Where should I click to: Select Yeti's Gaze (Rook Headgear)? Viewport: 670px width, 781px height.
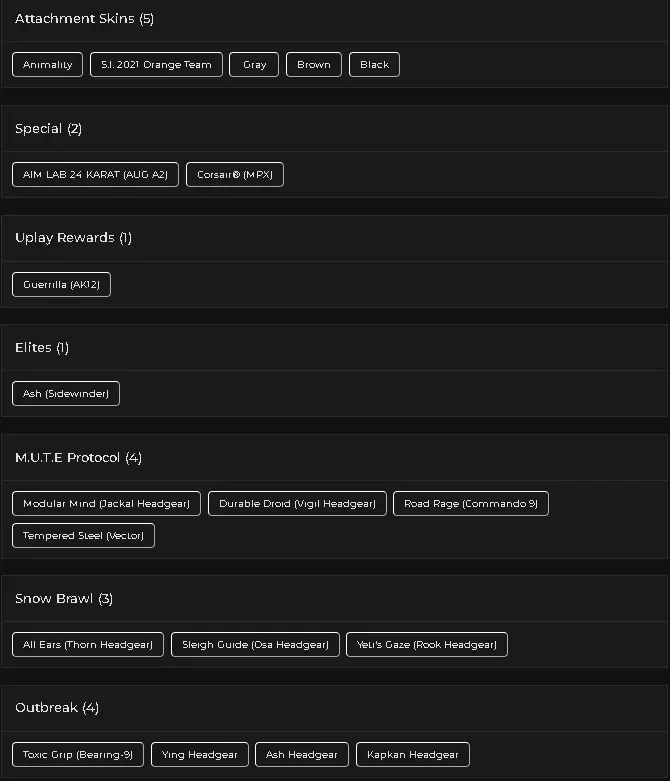[427, 645]
